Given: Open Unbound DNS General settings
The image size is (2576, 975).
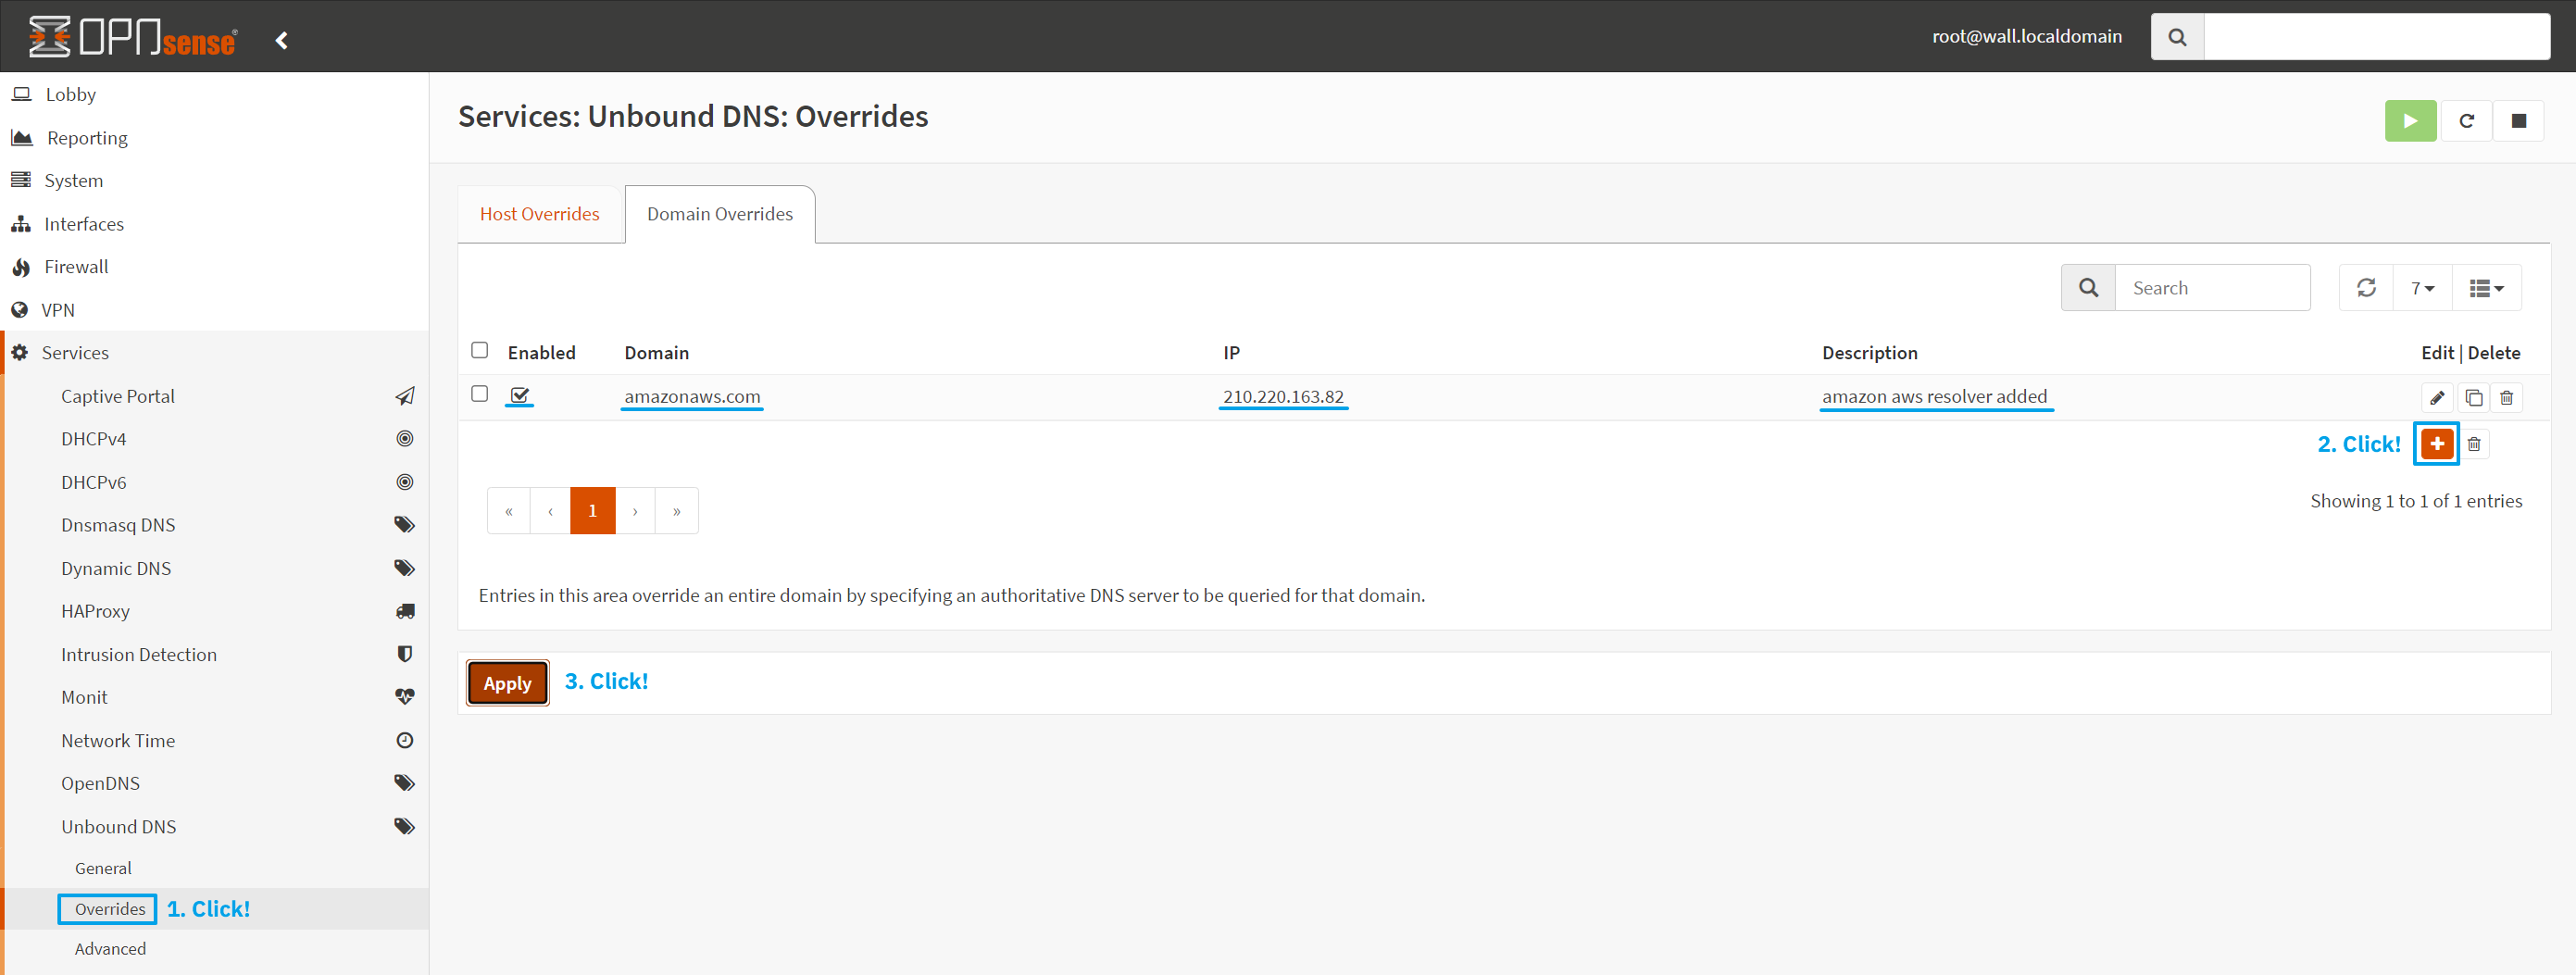Looking at the screenshot, I should coord(103,868).
